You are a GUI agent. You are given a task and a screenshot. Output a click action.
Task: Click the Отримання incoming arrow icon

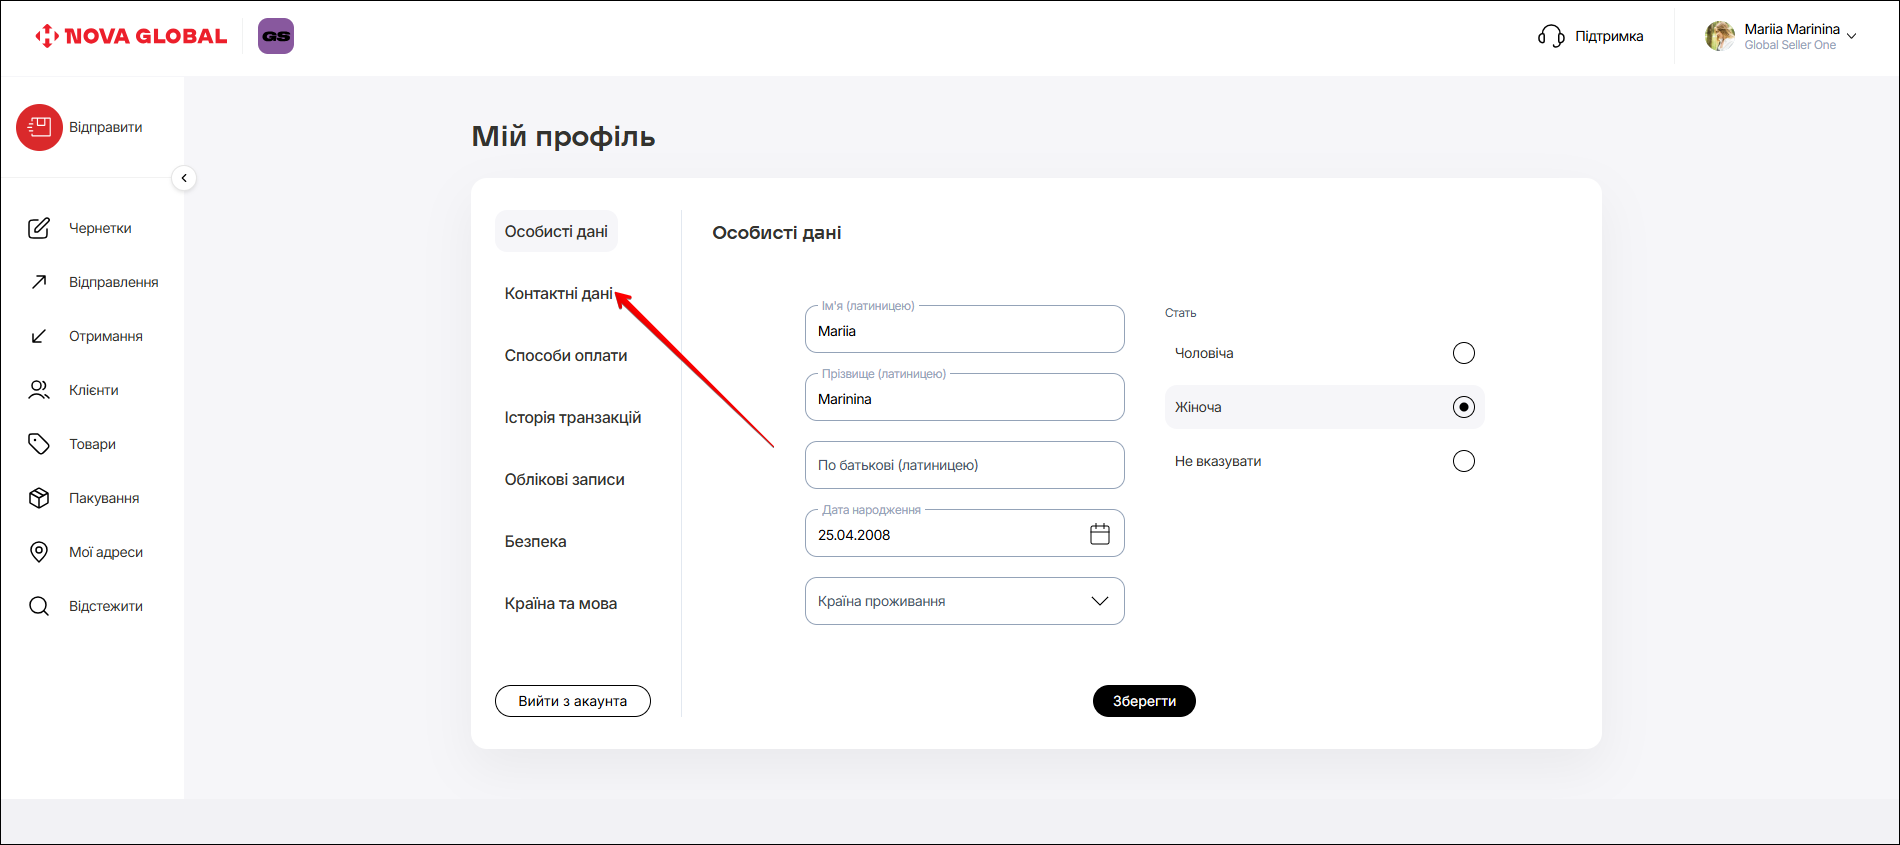39,336
